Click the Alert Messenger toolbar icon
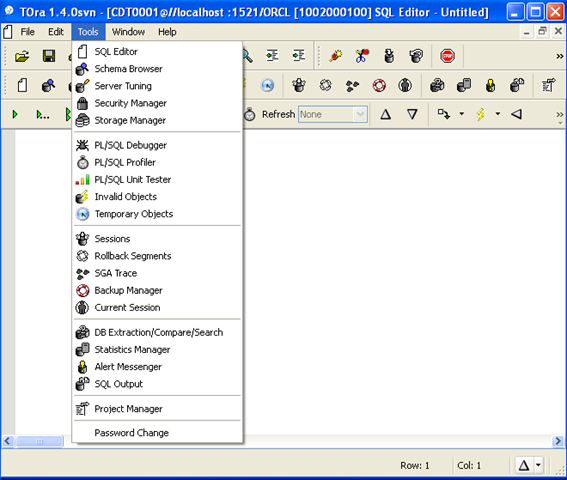Screen dimensions: 567x480 coord(490,86)
